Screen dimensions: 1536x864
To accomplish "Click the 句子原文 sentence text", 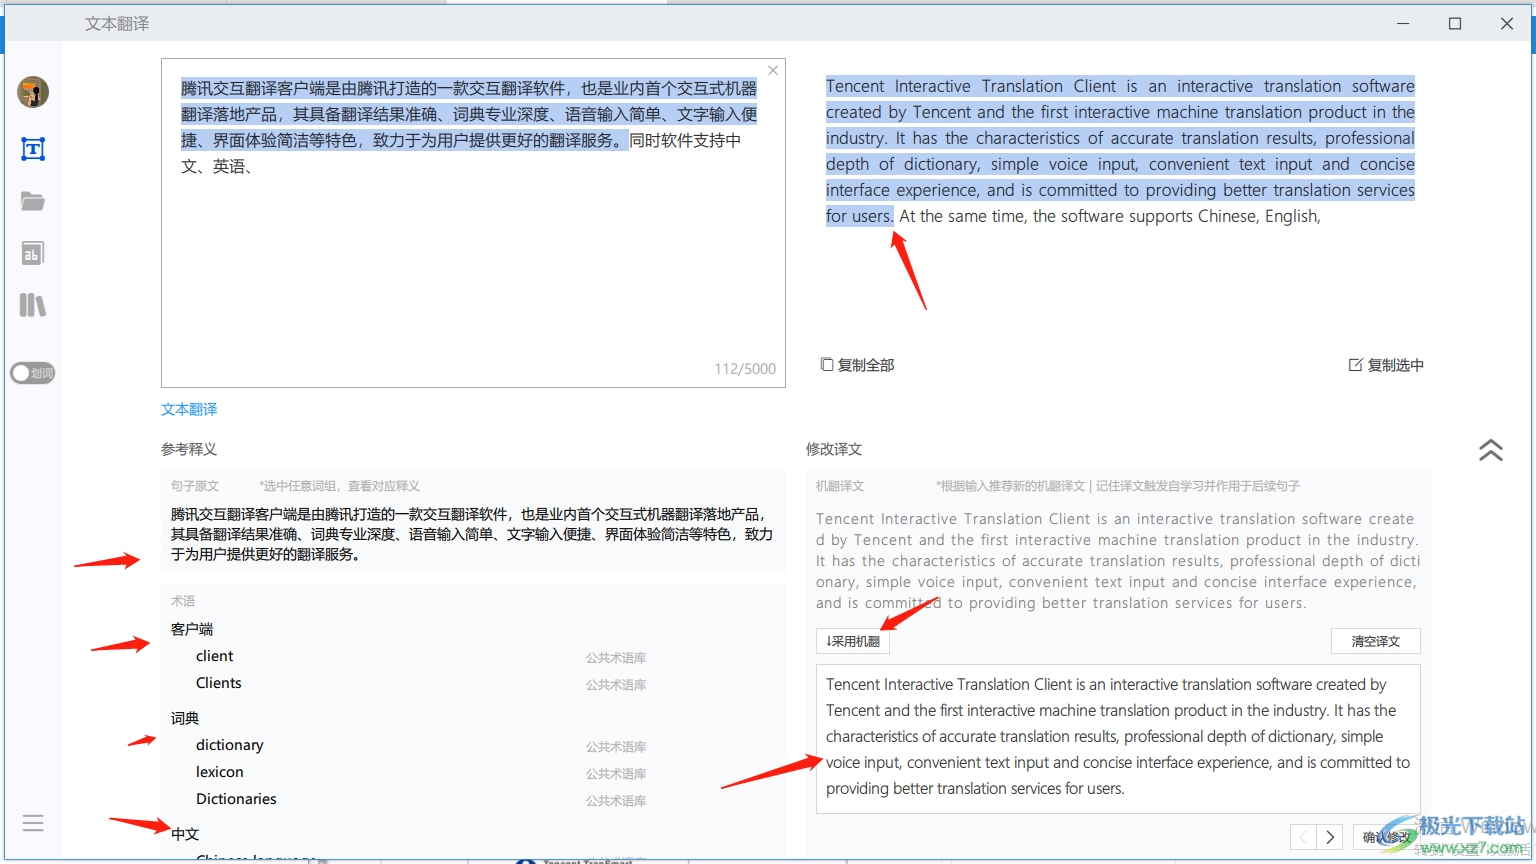I will click(x=472, y=534).
